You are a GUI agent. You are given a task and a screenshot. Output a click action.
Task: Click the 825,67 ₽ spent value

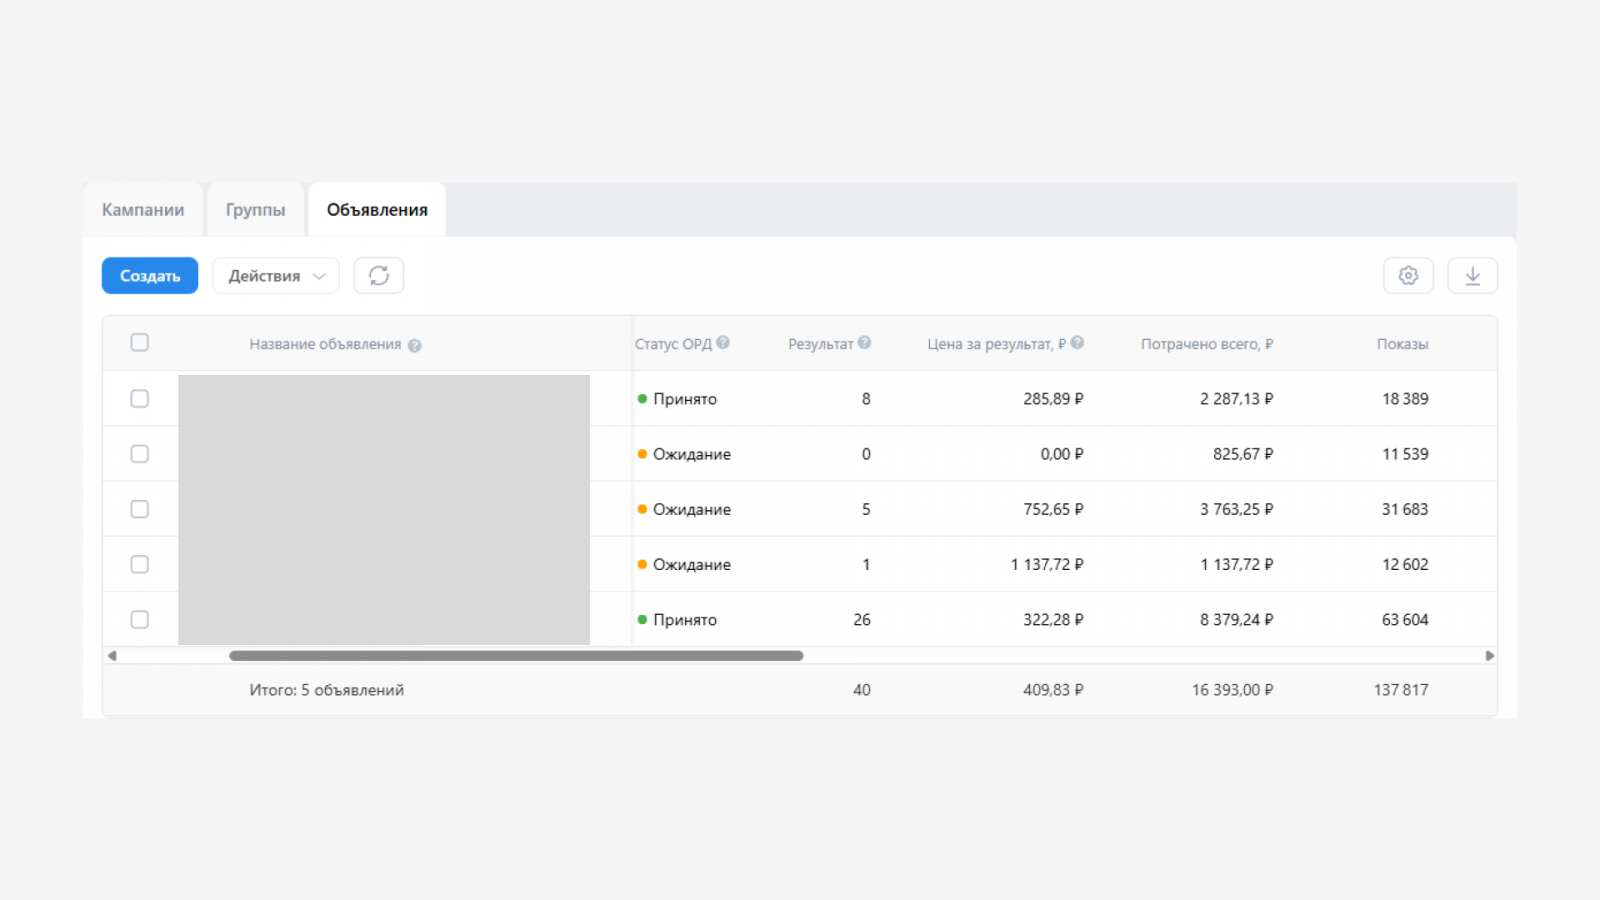[1243, 454]
